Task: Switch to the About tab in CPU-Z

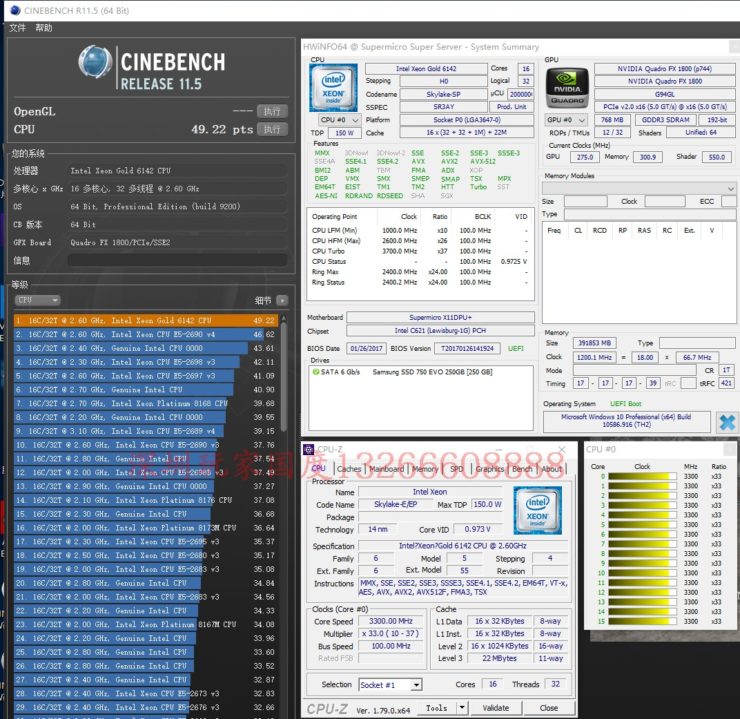Action: [x=552, y=469]
